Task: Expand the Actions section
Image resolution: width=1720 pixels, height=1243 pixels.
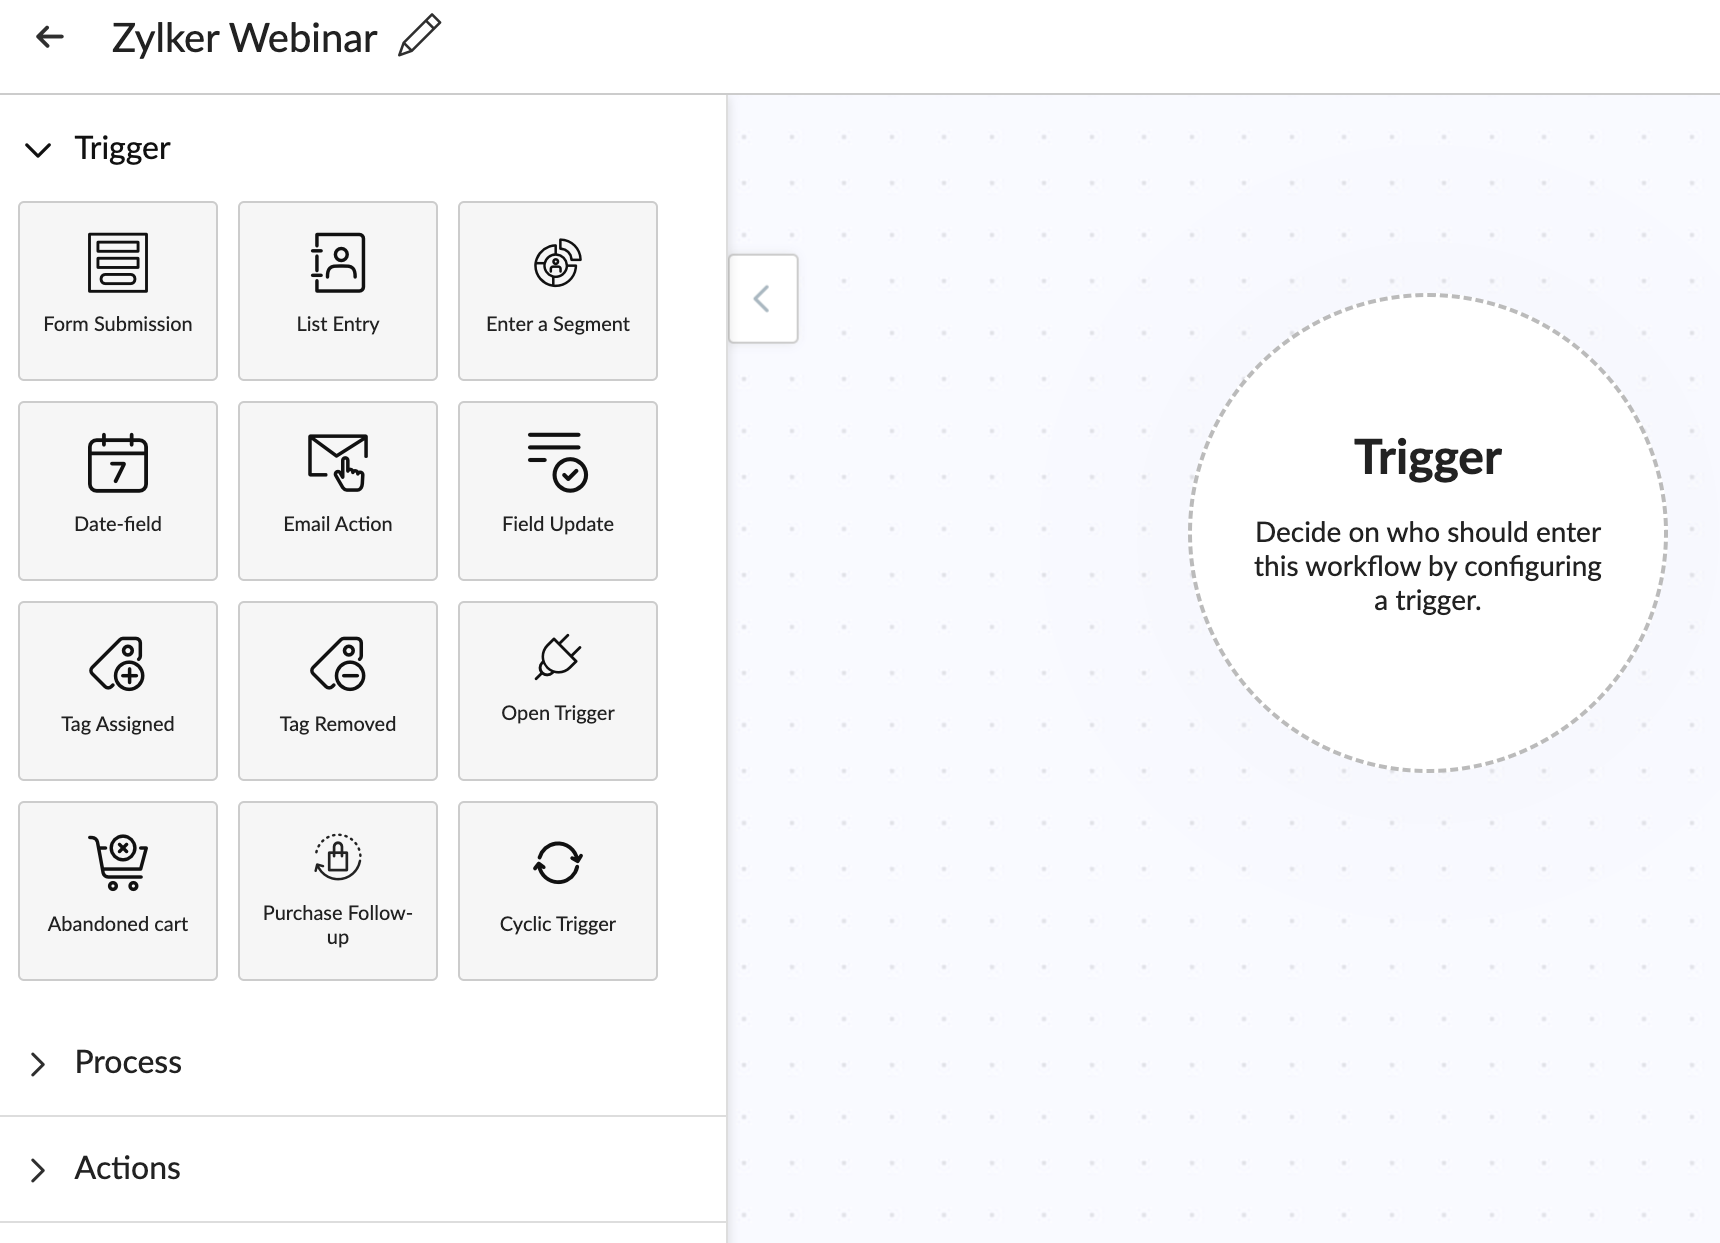Action: 38,1170
